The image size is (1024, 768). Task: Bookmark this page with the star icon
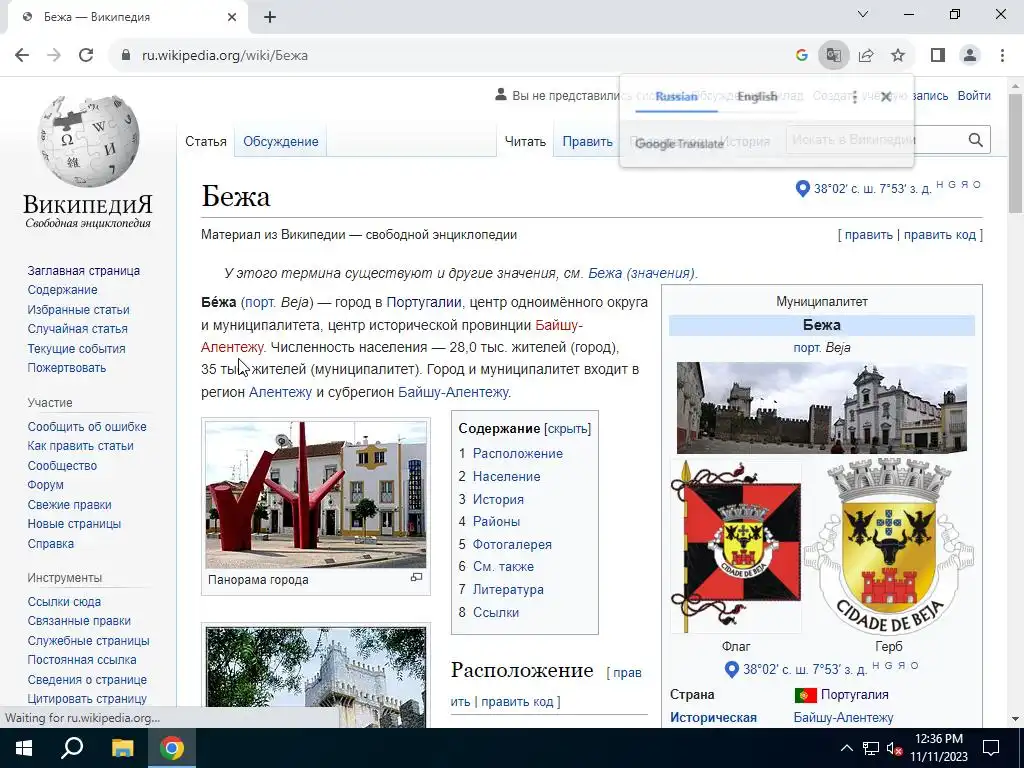898,56
